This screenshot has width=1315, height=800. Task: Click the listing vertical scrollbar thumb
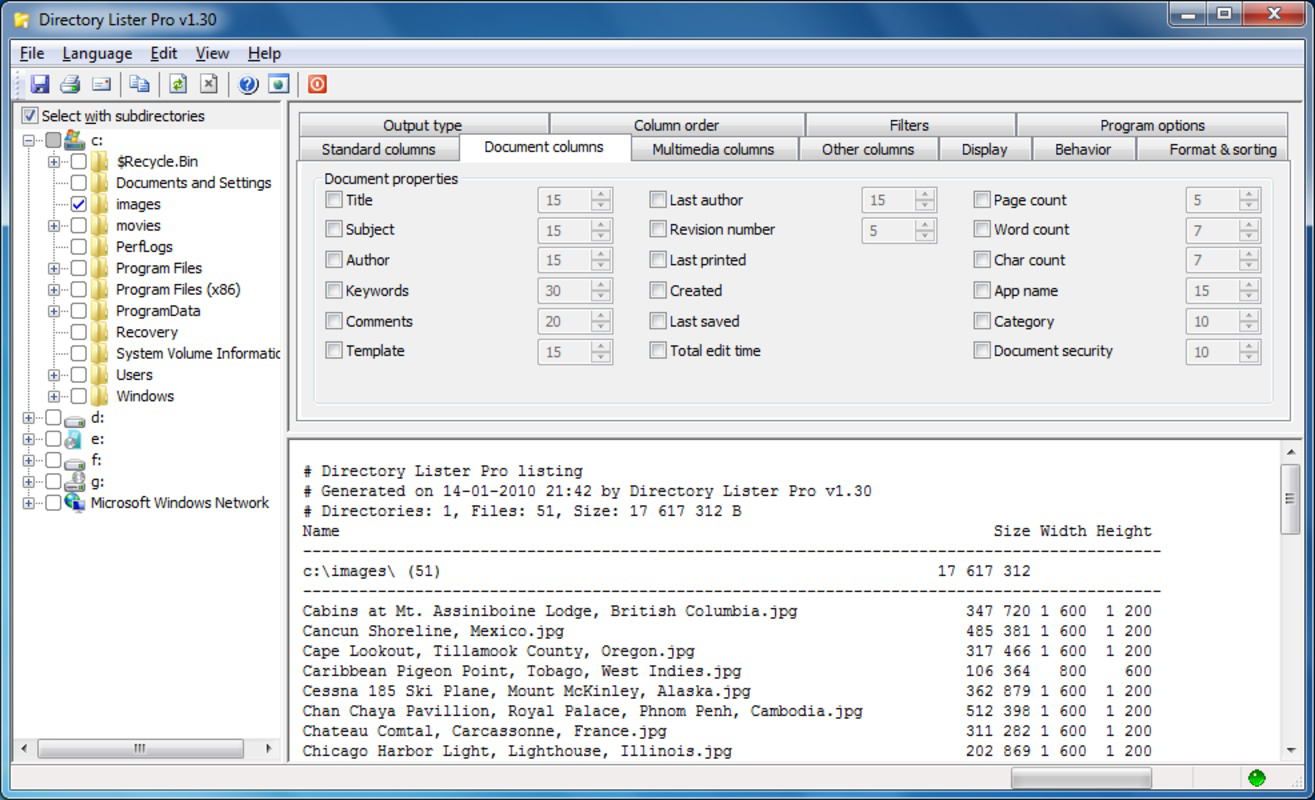click(1291, 498)
